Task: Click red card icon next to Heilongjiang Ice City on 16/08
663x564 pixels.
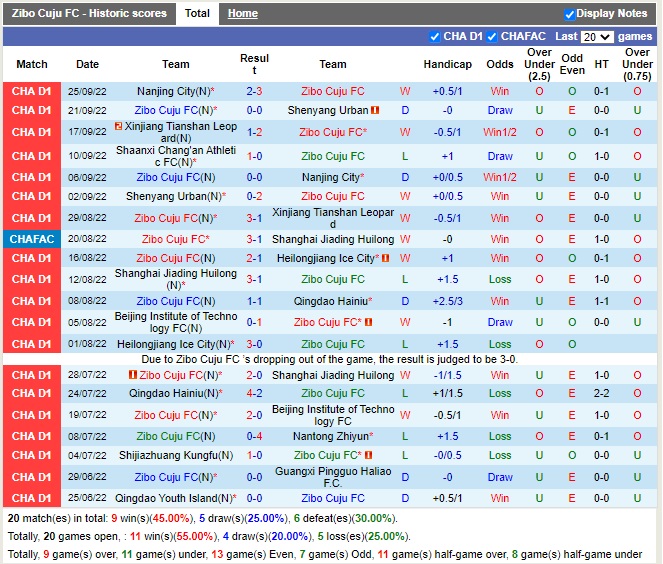Action: click(386, 258)
